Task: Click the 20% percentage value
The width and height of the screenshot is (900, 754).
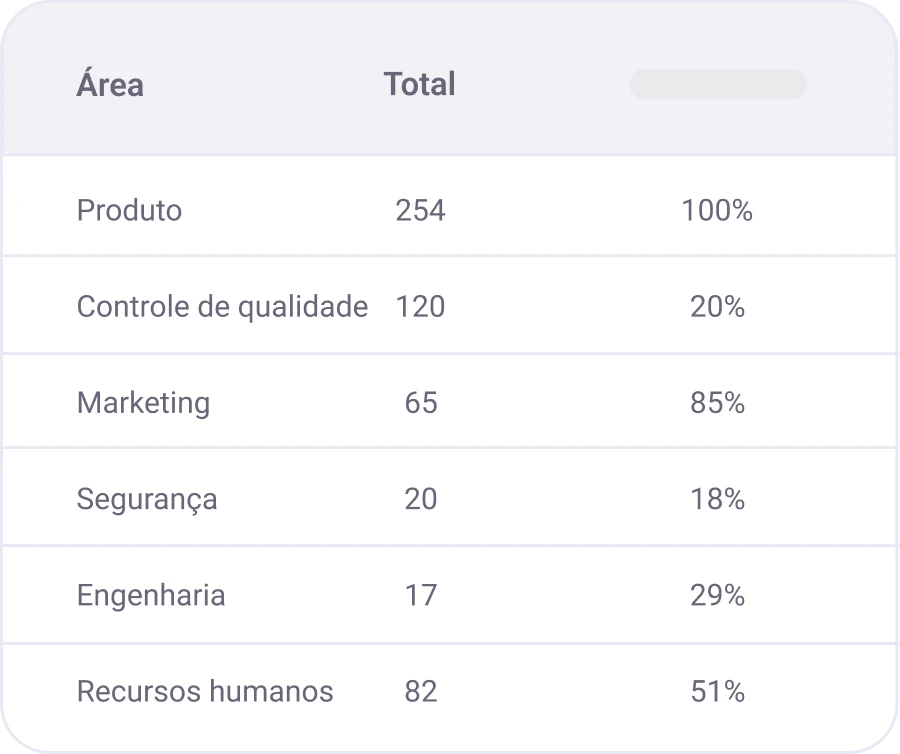Action: pyautogui.click(x=717, y=307)
